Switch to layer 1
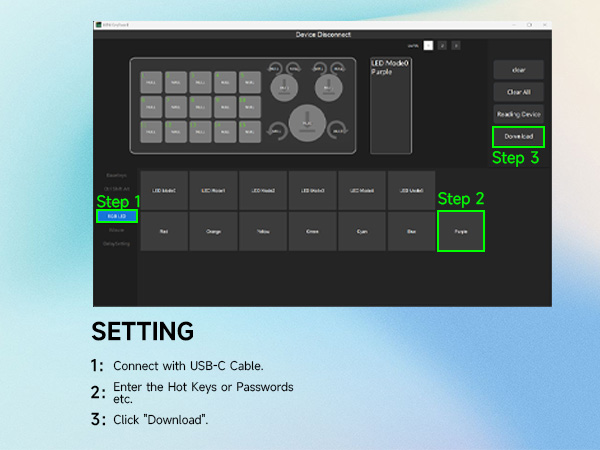 coord(428,46)
